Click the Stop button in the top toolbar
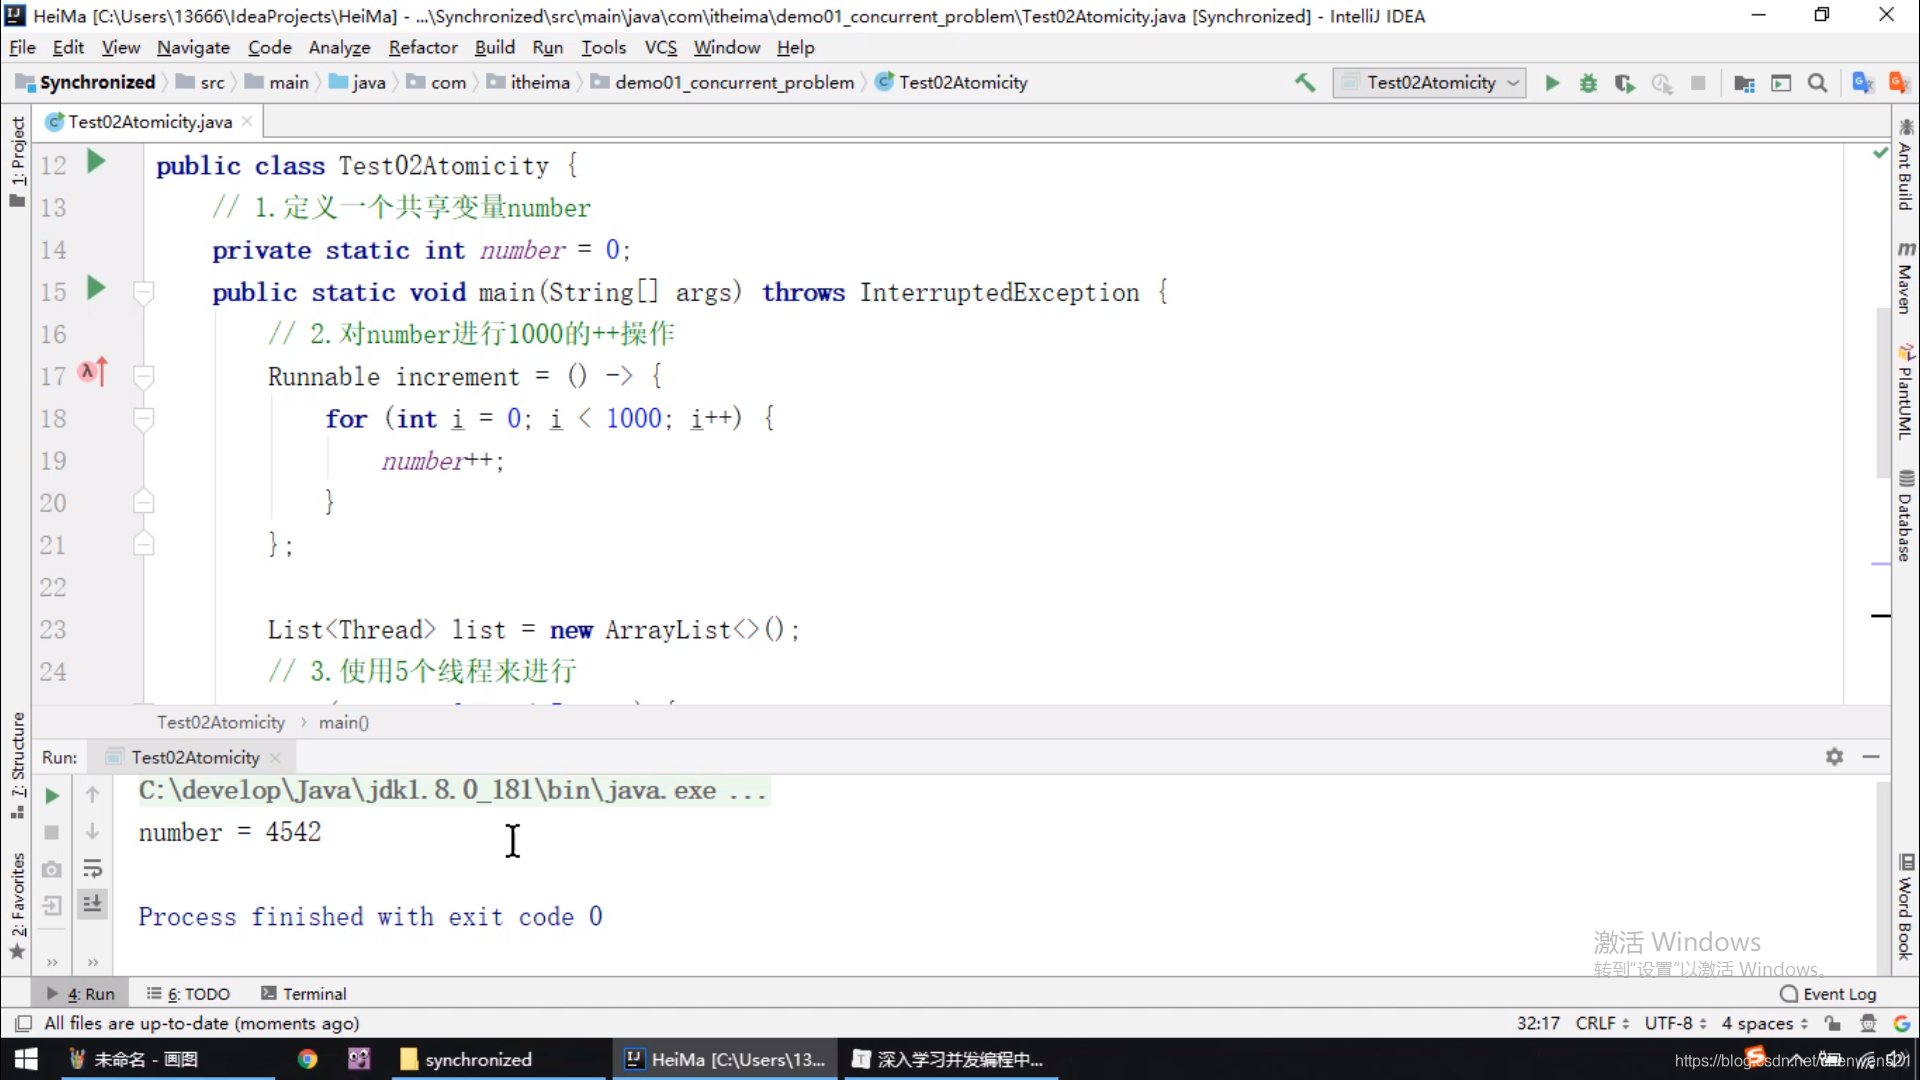Image resolution: width=1920 pixels, height=1080 pixels. pos(1698,83)
